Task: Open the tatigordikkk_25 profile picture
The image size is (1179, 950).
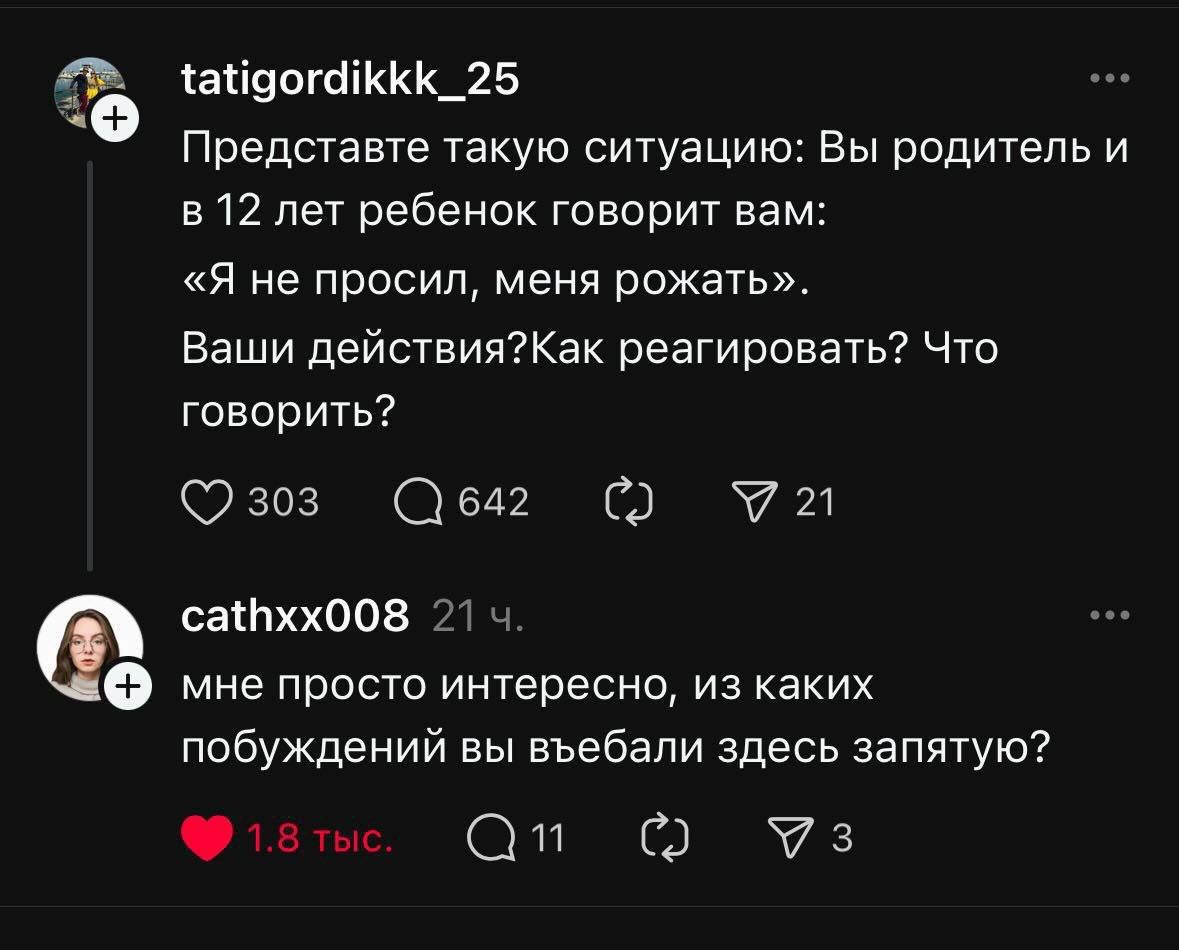Action: point(88,92)
